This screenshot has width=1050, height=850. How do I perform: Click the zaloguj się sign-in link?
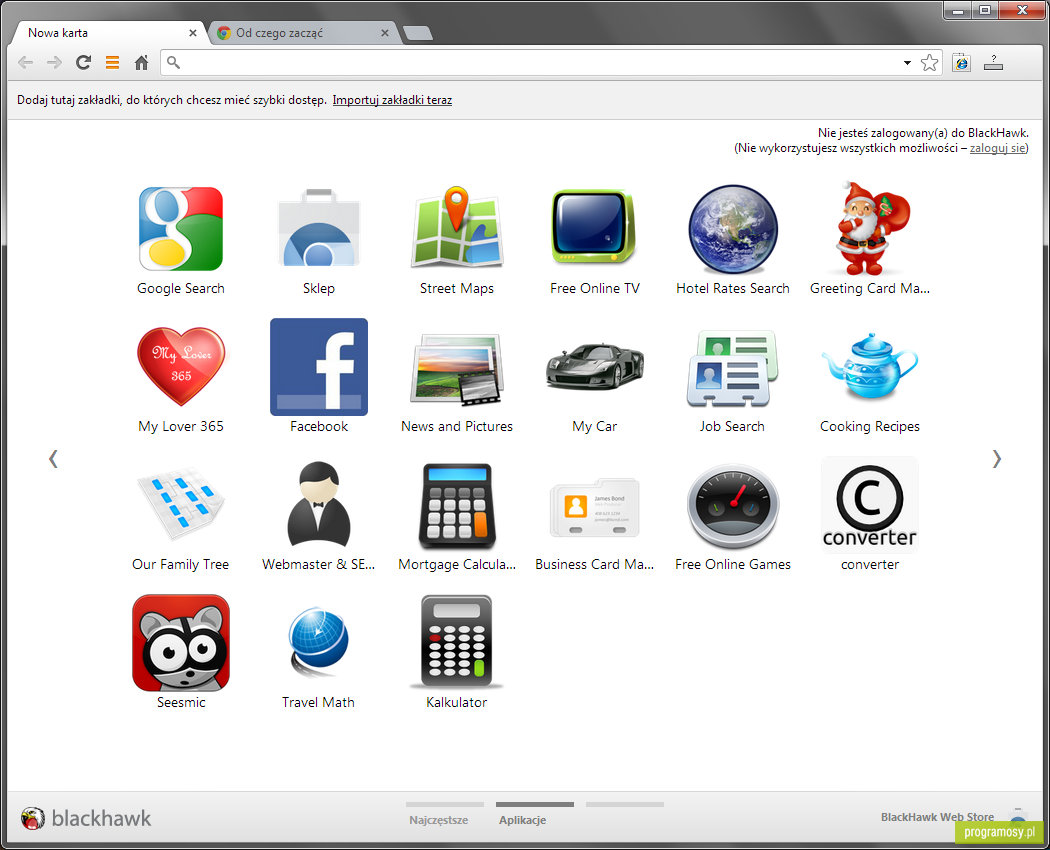[x=998, y=148]
